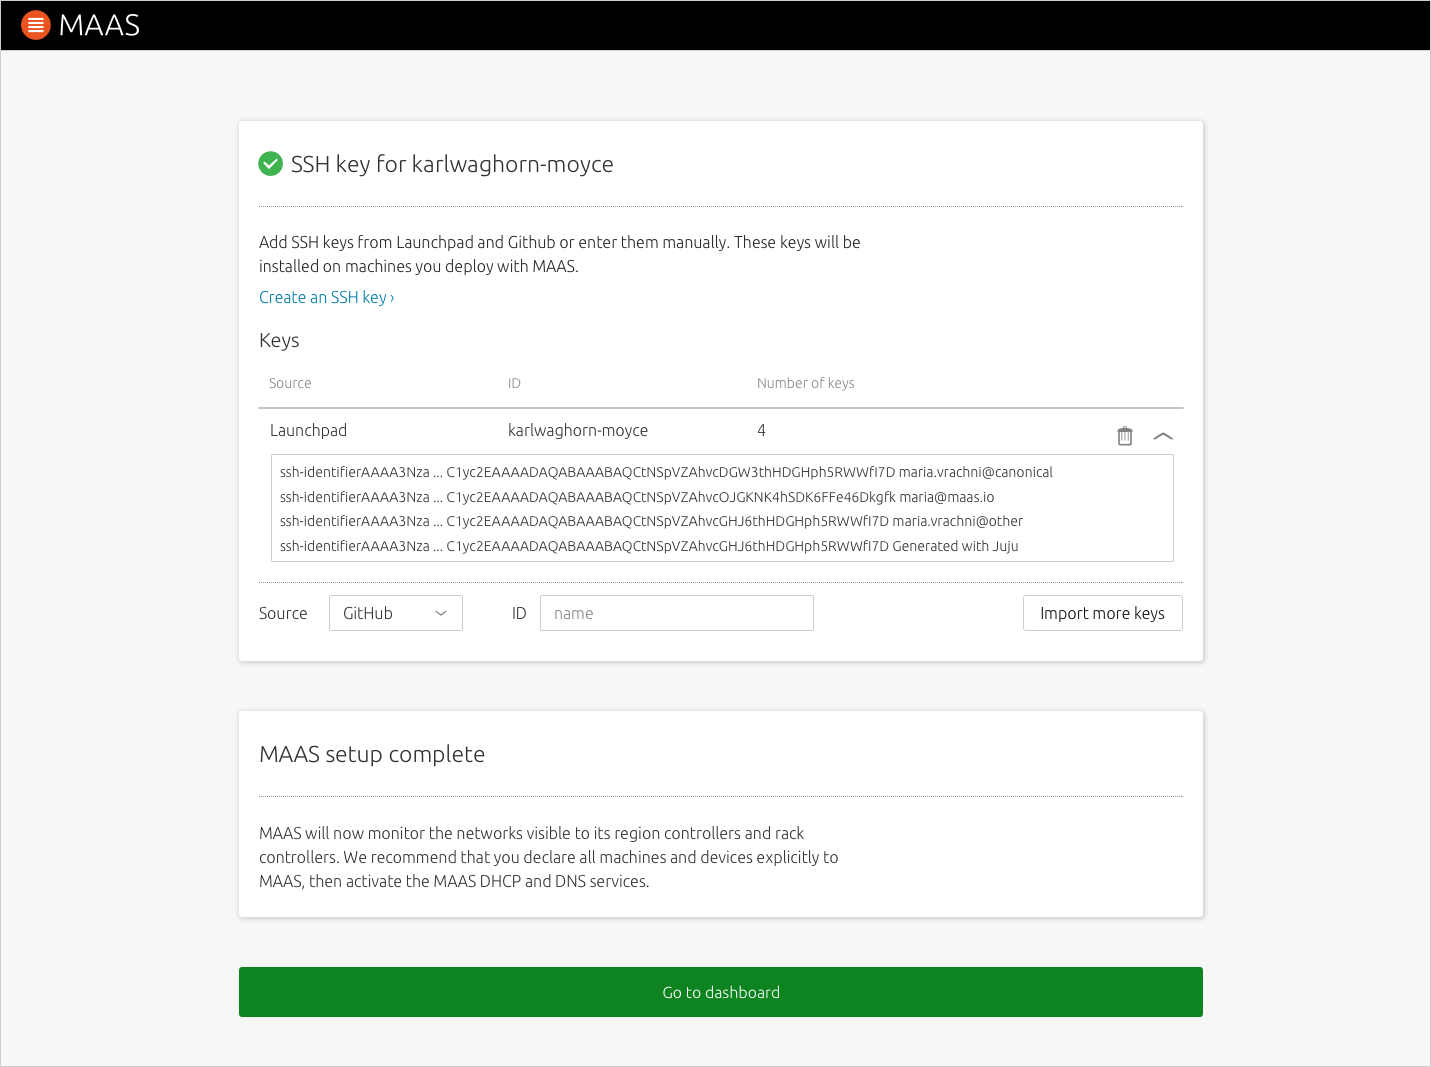Click the Add SSH keys description text
1431x1067 pixels.
coord(560,254)
